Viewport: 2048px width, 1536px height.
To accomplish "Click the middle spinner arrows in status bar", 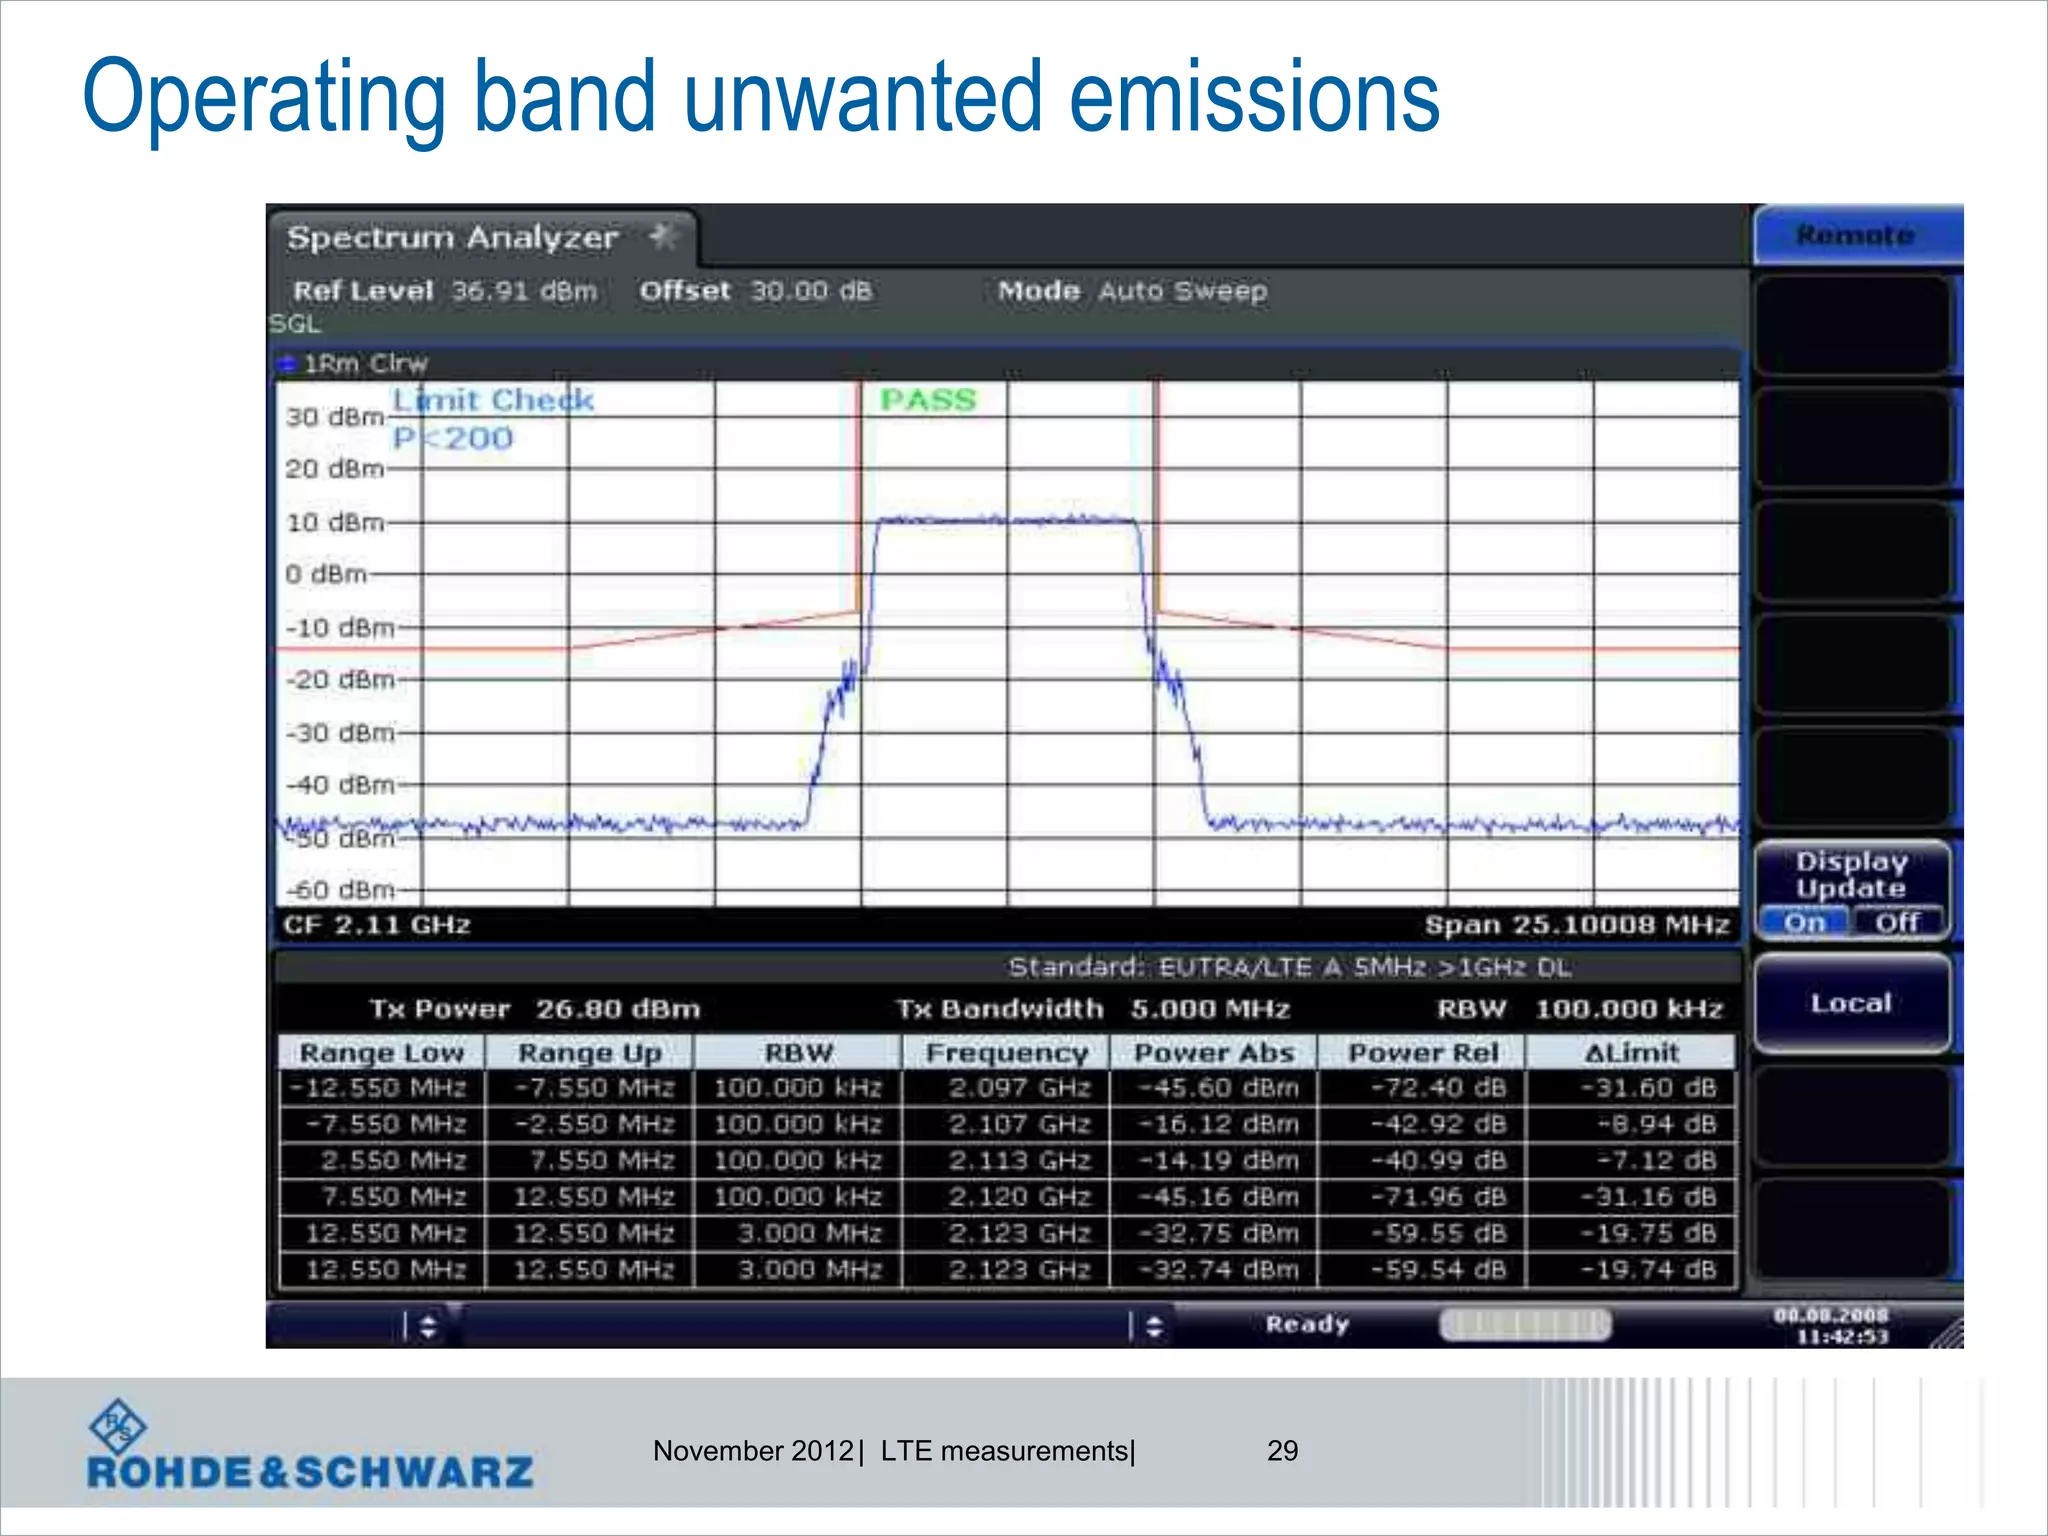I will [x=1154, y=1326].
